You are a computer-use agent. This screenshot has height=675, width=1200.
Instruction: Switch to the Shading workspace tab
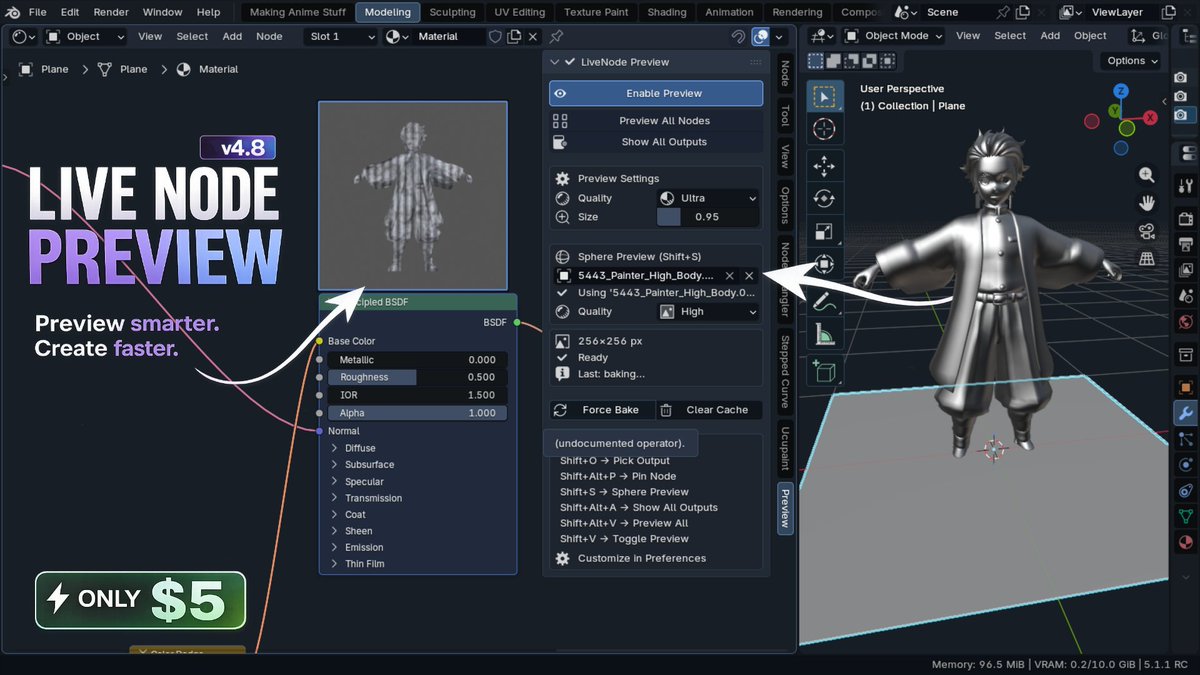tap(667, 12)
